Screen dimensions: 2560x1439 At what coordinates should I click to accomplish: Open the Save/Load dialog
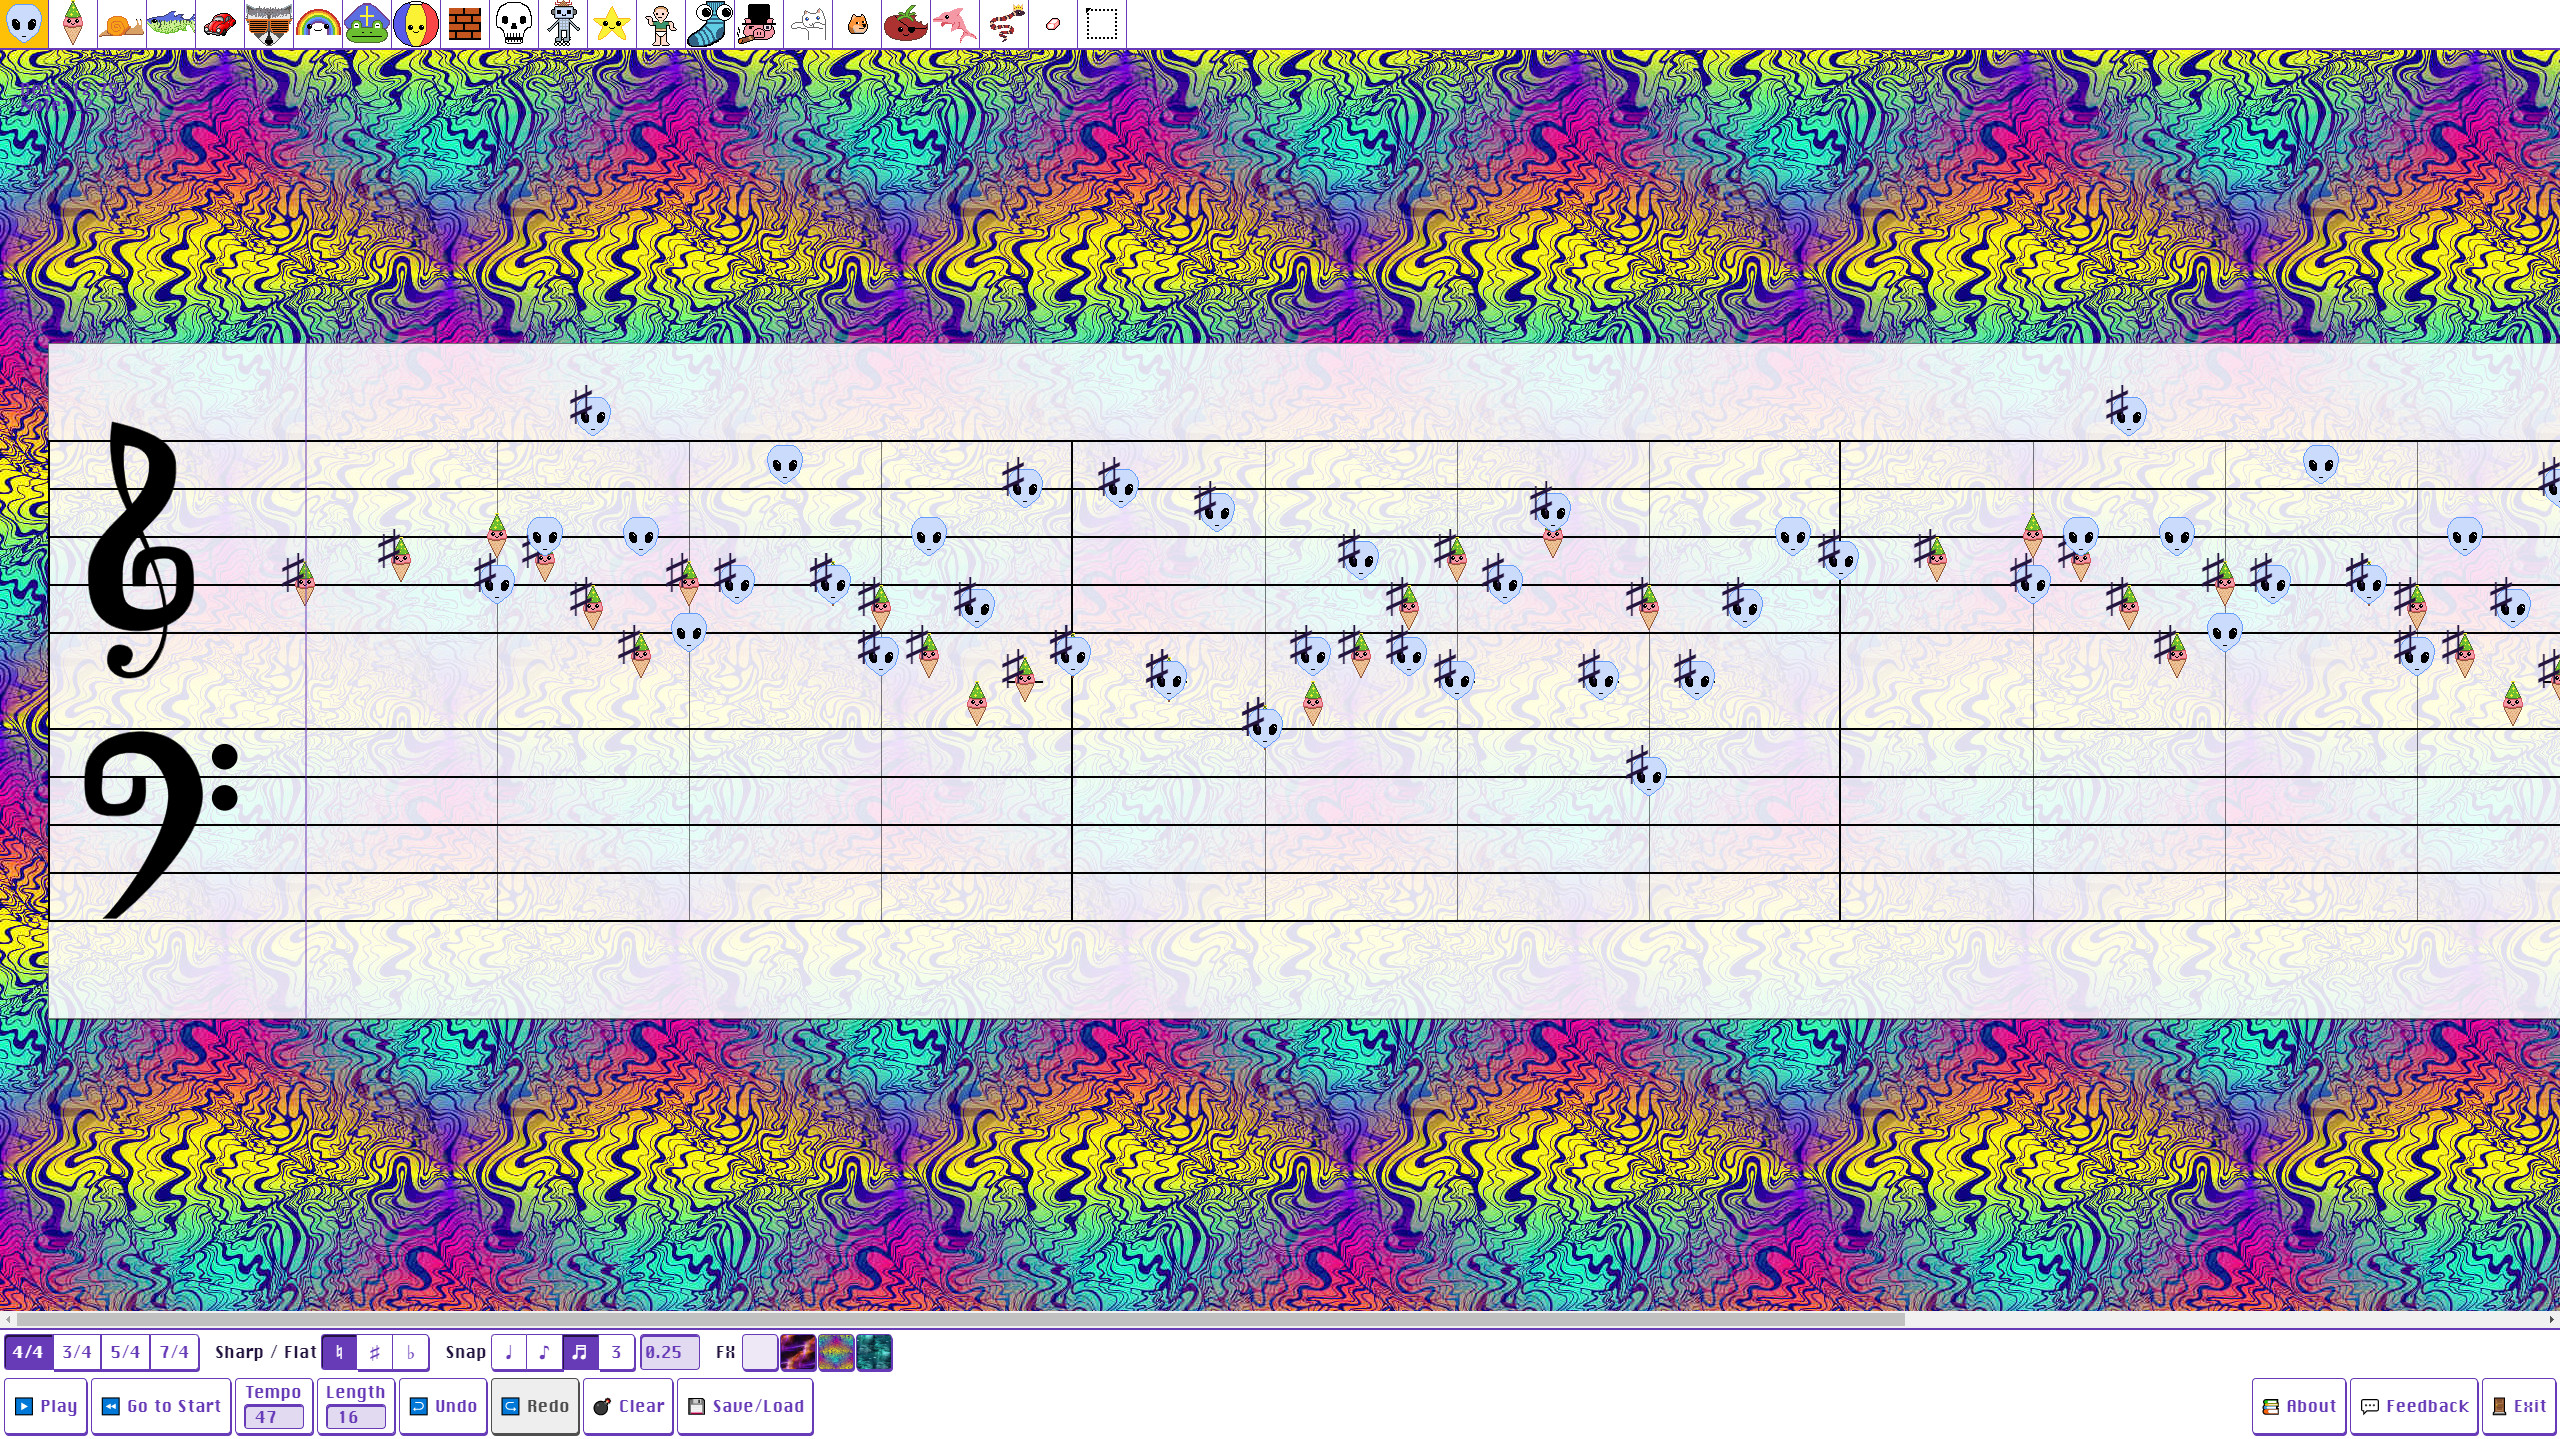pos(746,1405)
